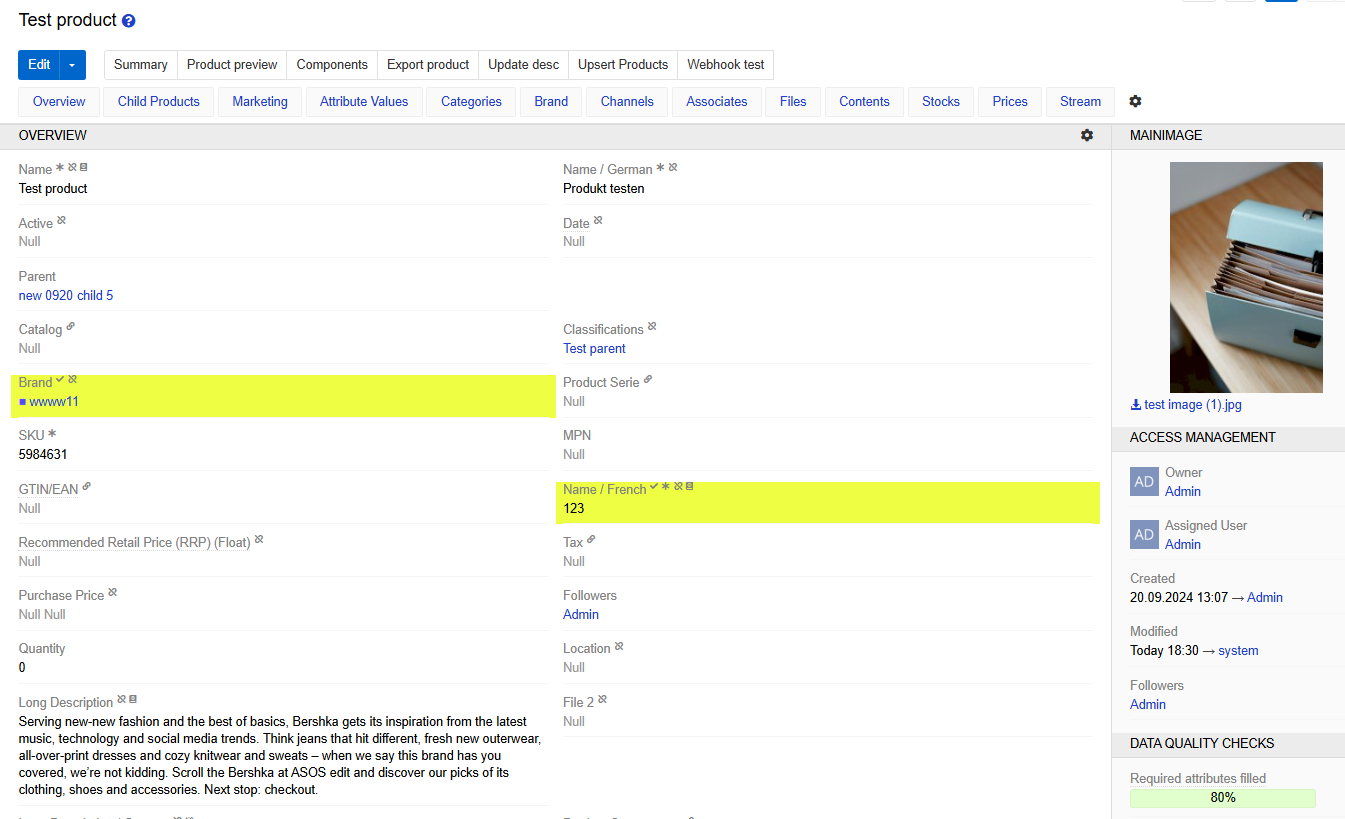Click the help icon beside Test product title

pos(128,21)
